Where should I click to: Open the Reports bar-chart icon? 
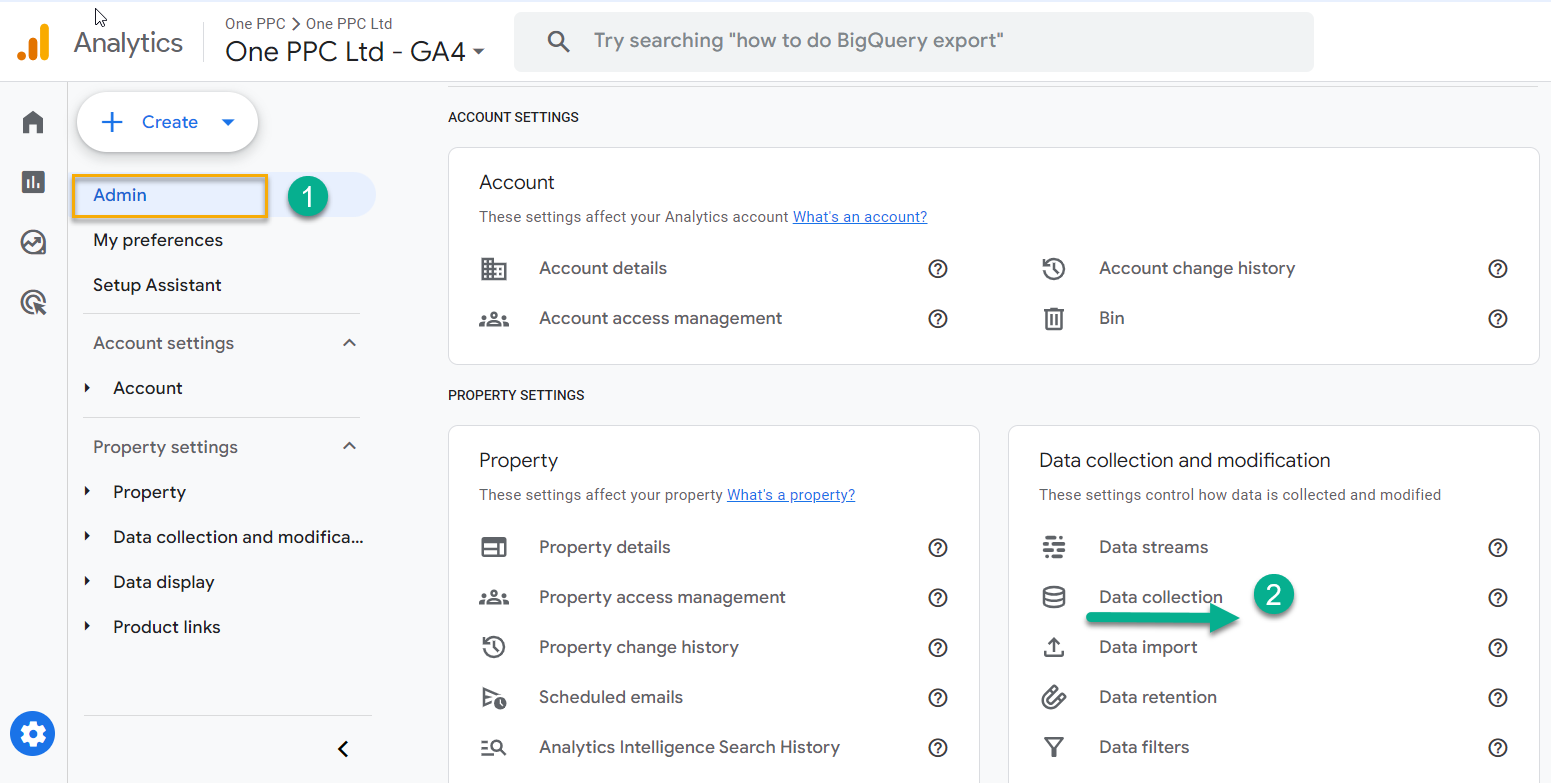click(x=33, y=182)
